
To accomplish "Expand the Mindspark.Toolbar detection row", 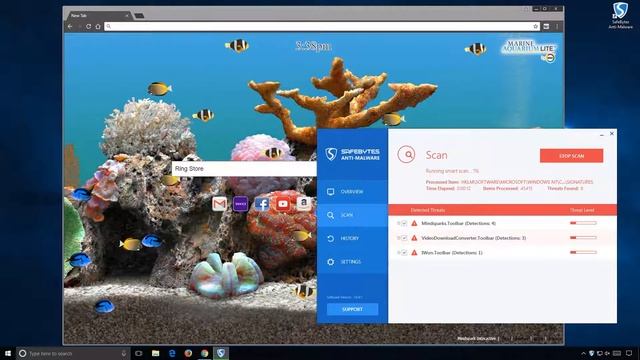I will 398,223.
